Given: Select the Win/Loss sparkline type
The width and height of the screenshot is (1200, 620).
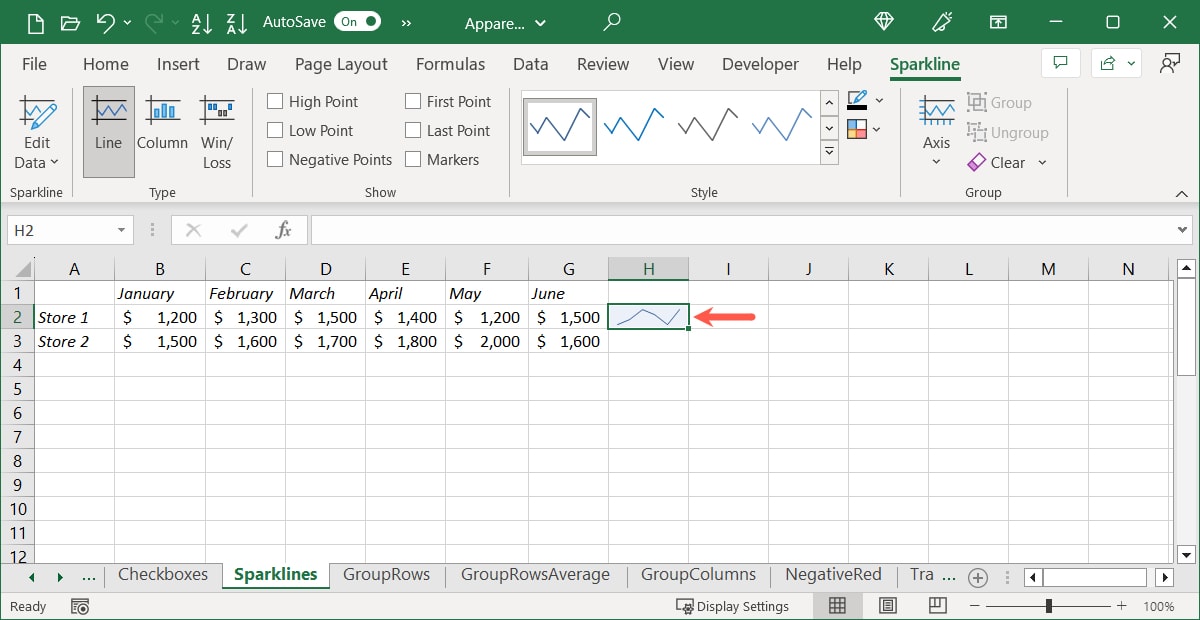Looking at the screenshot, I should click(217, 130).
